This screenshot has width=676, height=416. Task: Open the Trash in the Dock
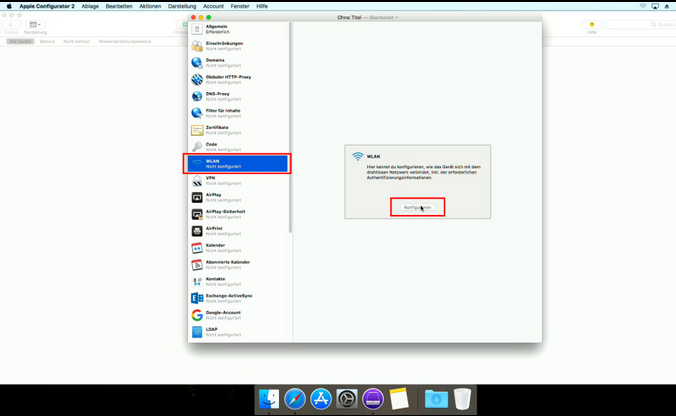(x=462, y=399)
